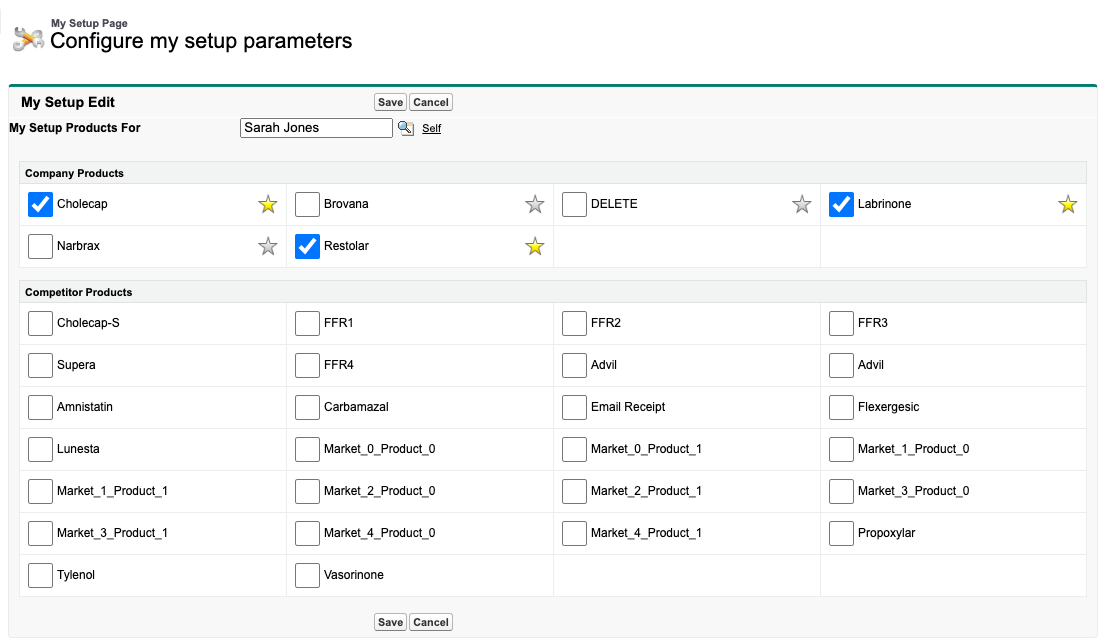1101x641 pixels.
Task: Star the Narbrax product
Action: pyautogui.click(x=267, y=247)
